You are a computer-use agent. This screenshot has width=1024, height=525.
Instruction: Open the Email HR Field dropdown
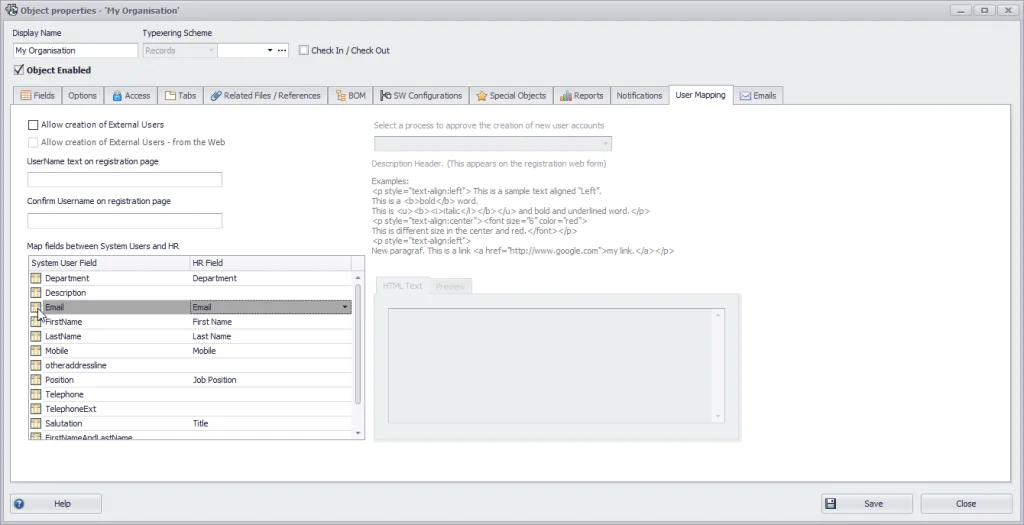(345, 307)
